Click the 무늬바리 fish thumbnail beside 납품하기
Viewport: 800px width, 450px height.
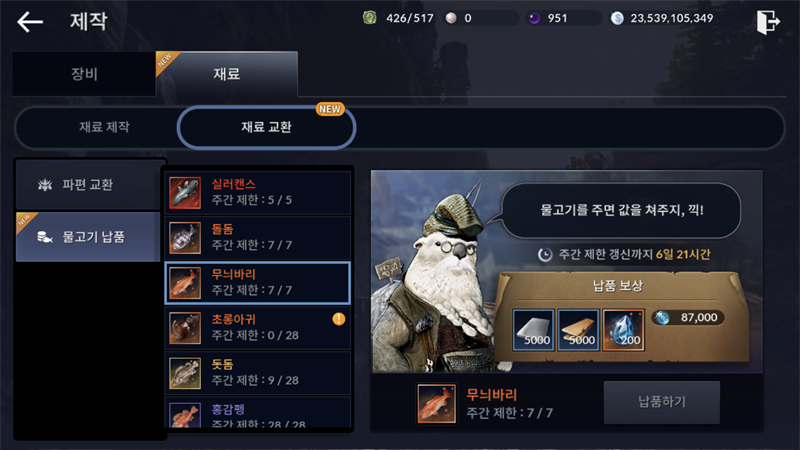(x=436, y=404)
